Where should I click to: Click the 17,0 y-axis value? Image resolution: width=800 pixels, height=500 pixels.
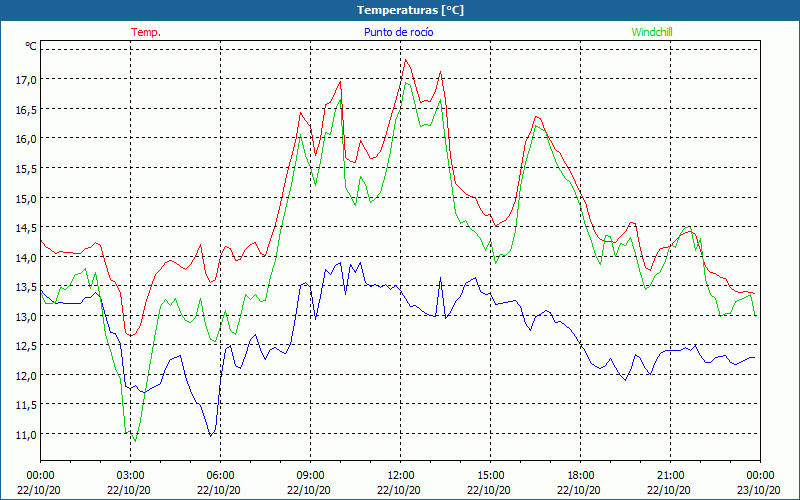tap(27, 80)
